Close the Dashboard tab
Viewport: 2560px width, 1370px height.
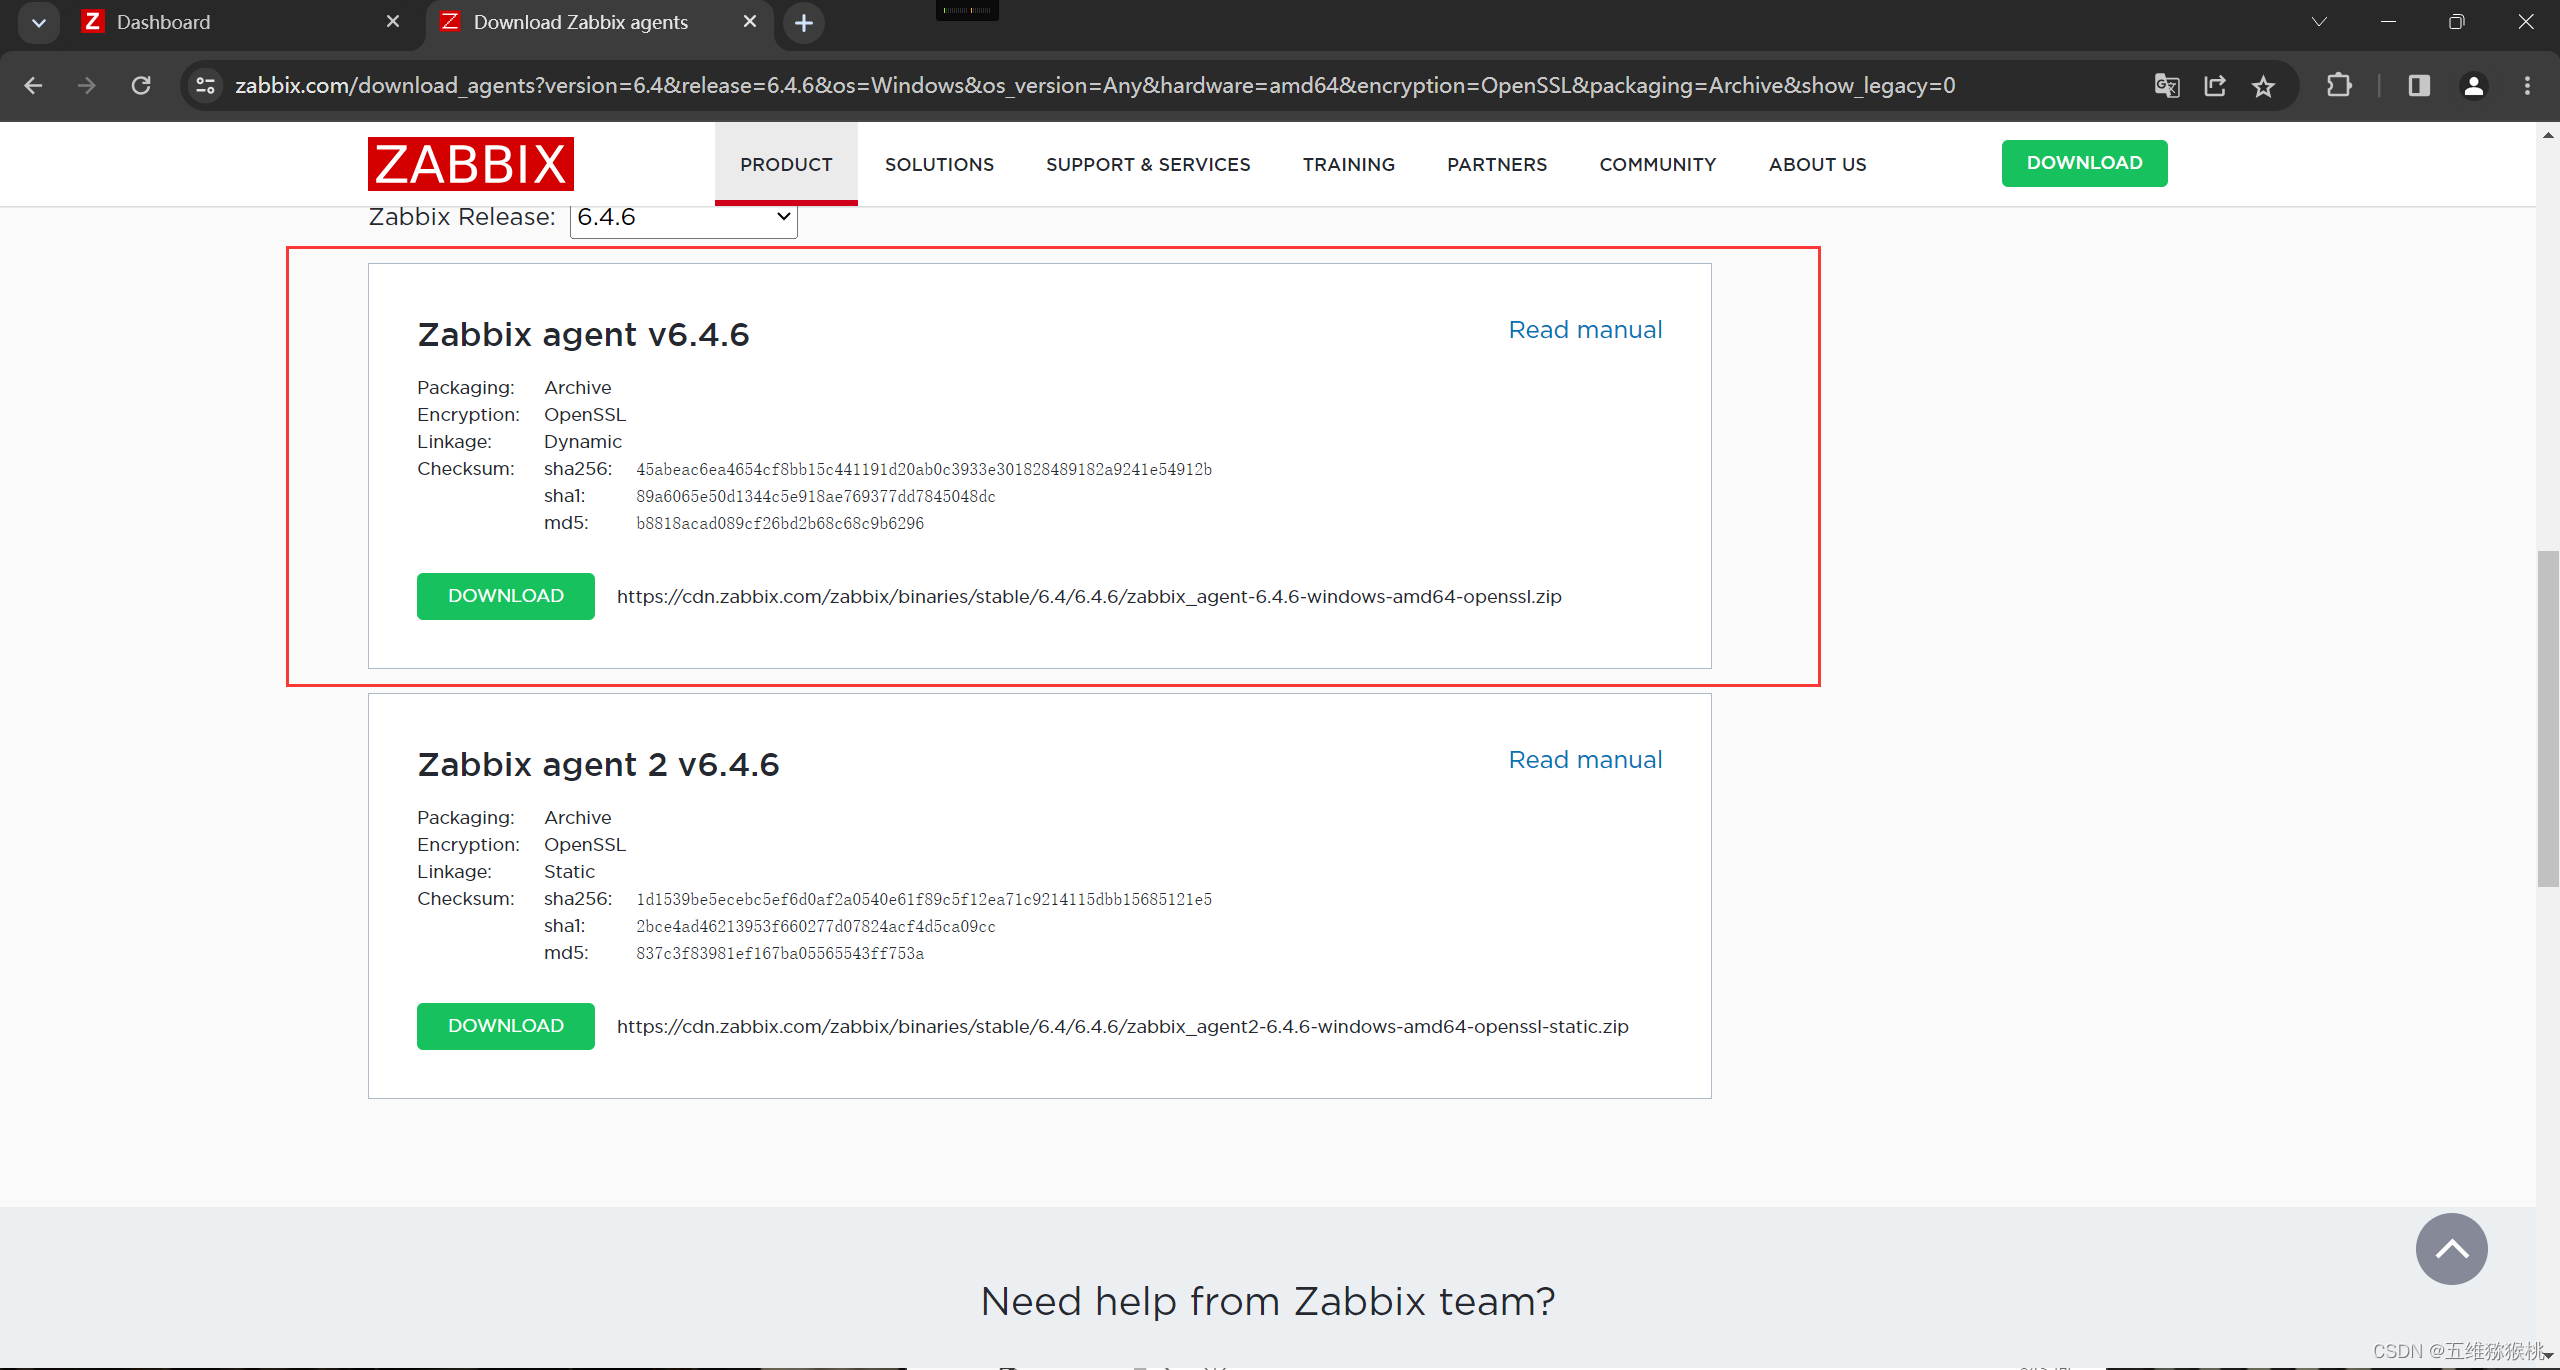[392, 21]
